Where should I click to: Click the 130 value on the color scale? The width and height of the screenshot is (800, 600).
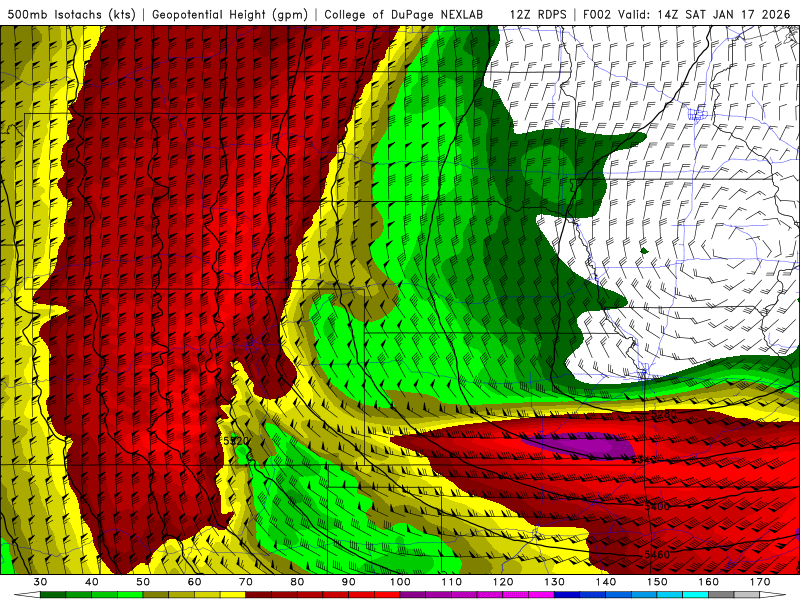(555, 582)
